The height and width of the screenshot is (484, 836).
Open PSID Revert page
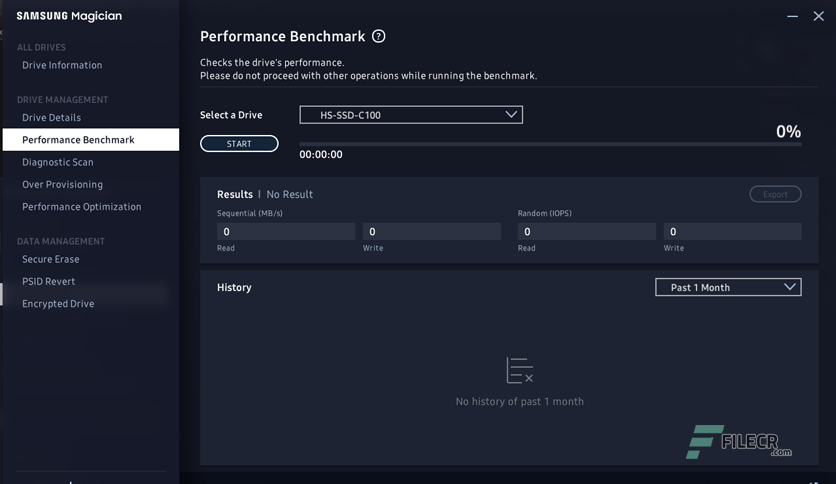pos(49,281)
